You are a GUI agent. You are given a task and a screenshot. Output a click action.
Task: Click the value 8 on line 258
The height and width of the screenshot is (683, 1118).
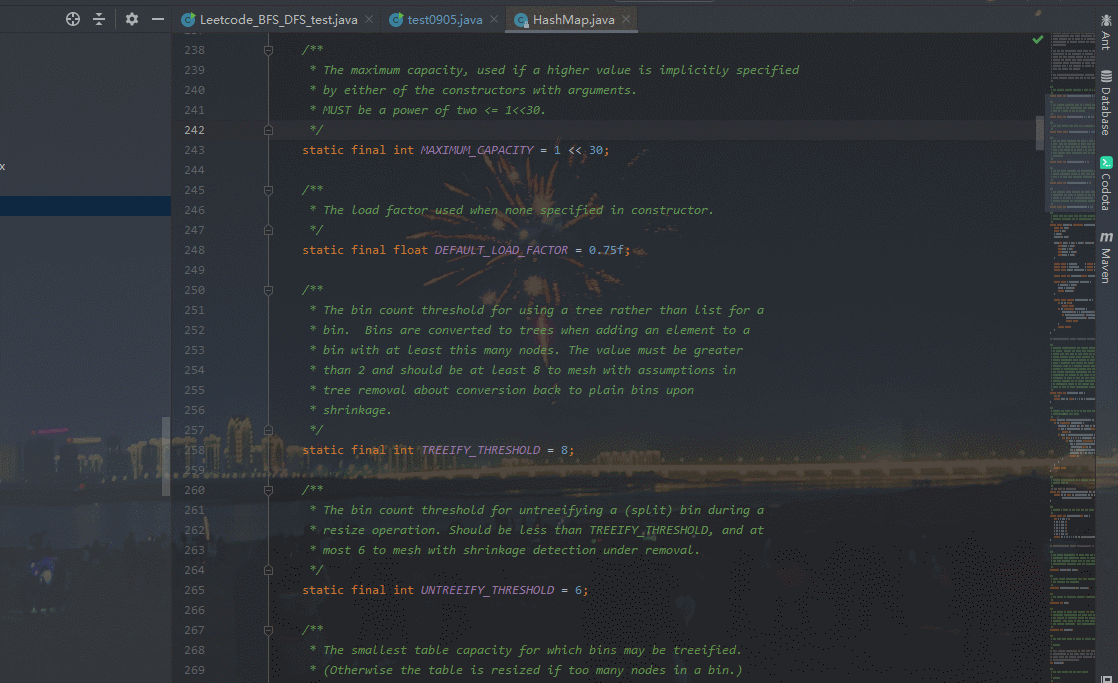click(564, 451)
